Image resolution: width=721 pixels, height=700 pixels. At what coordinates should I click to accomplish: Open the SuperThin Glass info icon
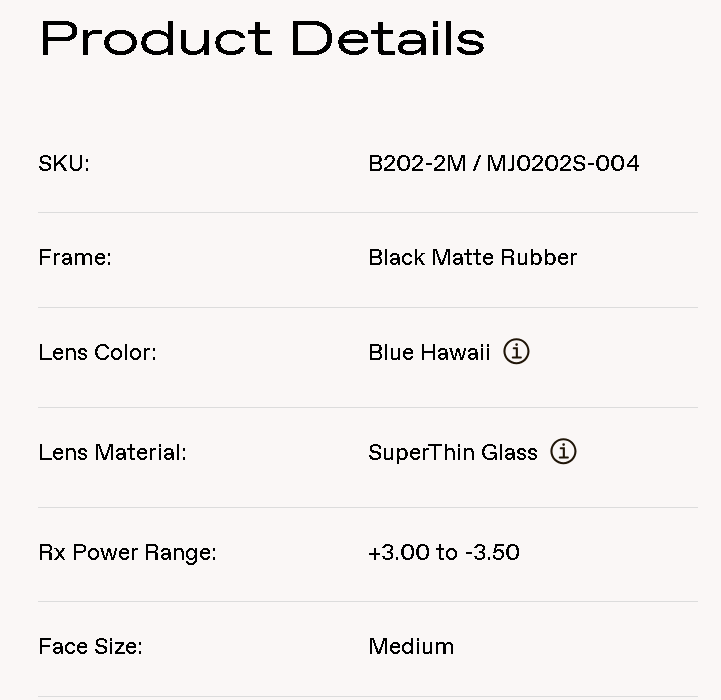coord(564,452)
